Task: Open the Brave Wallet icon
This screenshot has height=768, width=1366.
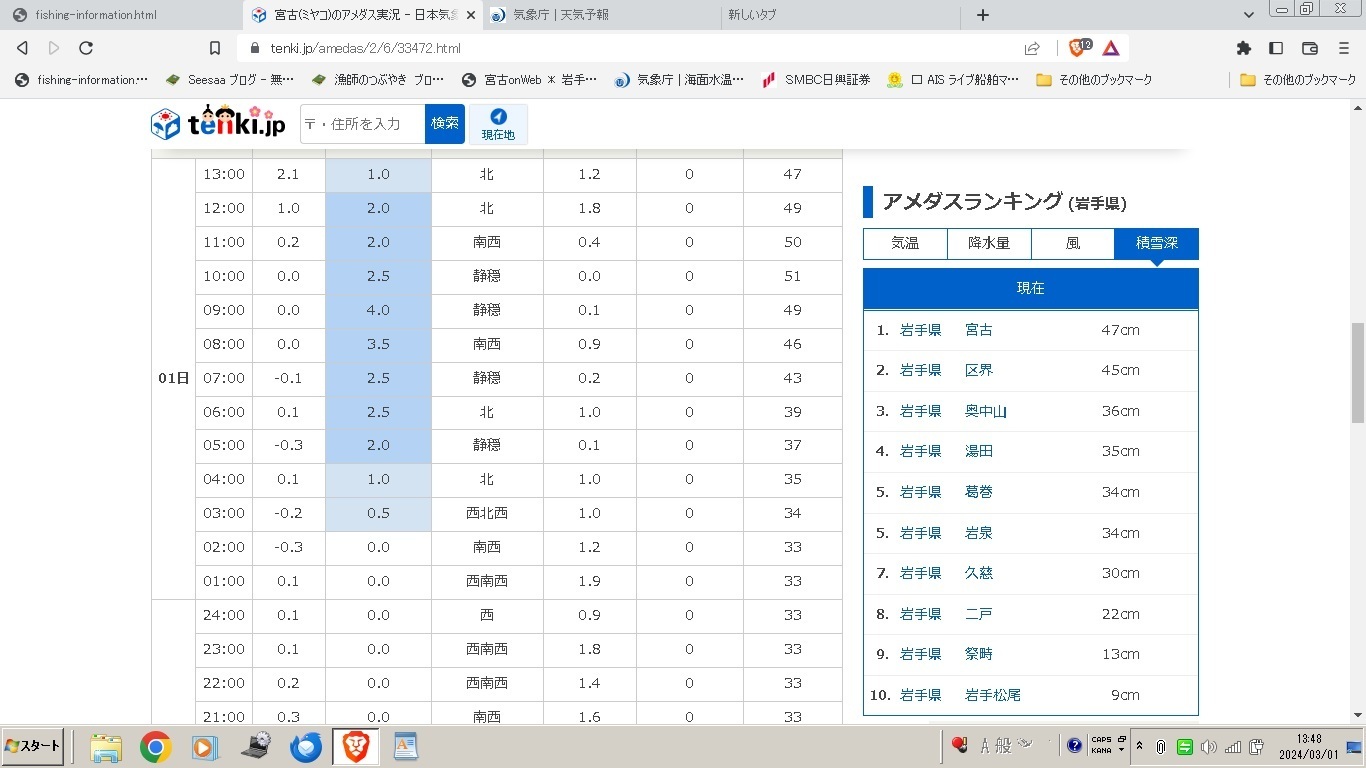Action: pos(1310,48)
